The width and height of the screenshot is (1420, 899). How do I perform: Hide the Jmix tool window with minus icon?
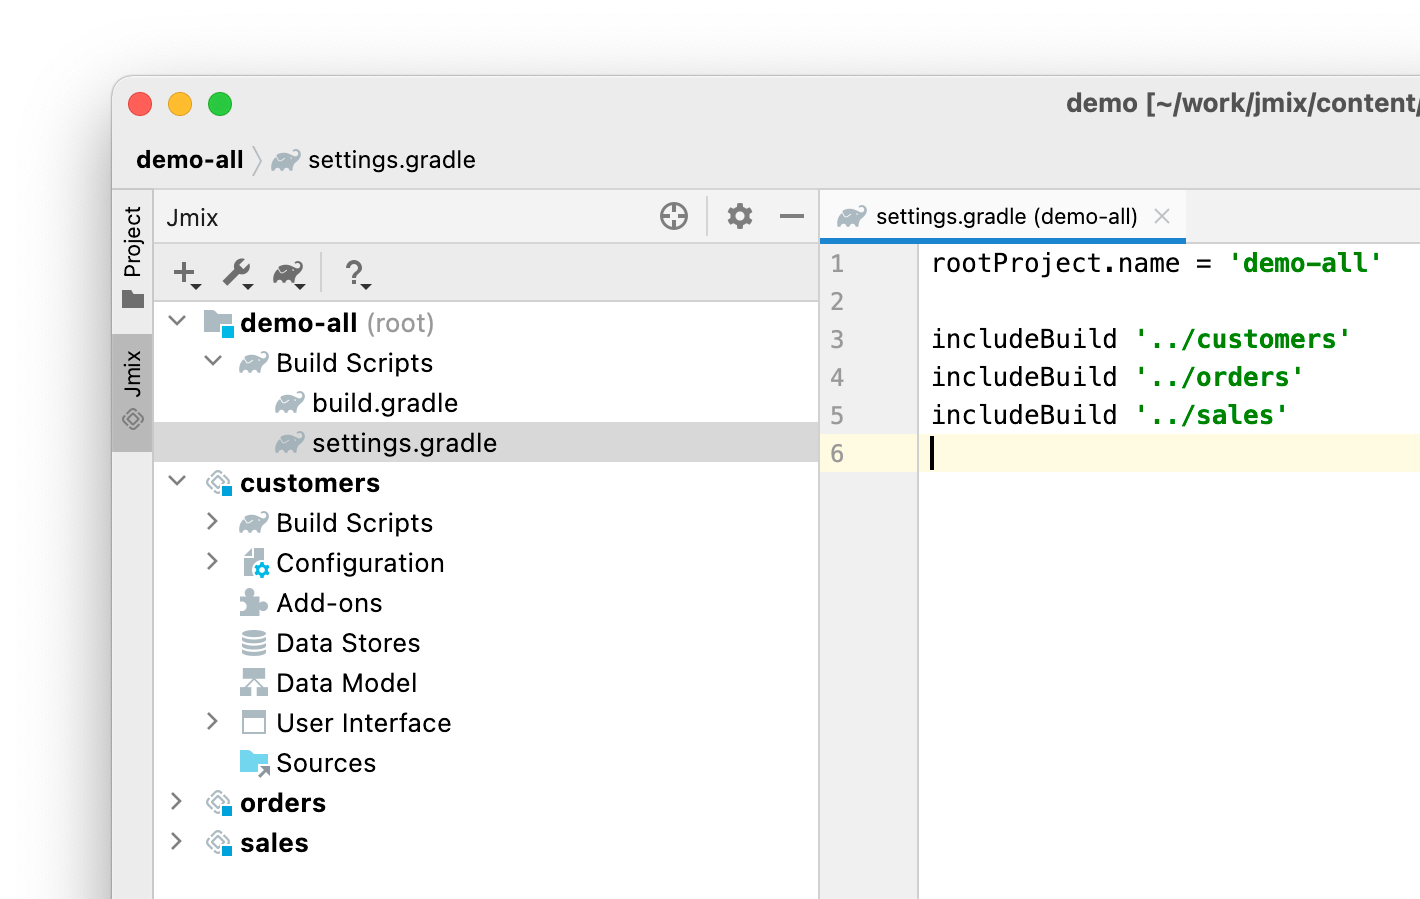(792, 216)
